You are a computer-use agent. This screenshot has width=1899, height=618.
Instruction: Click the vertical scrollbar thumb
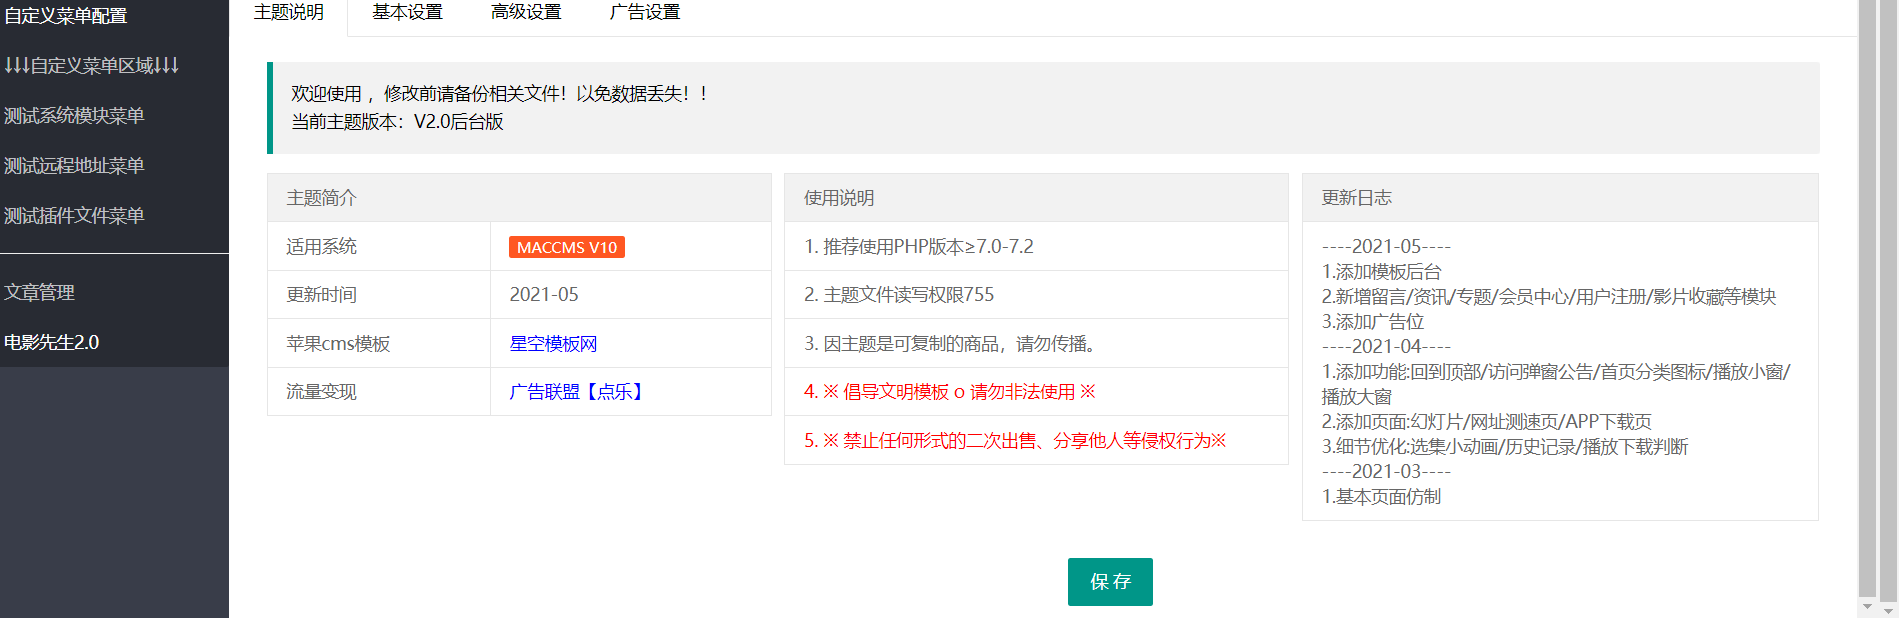pyautogui.click(x=1866, y=300)
